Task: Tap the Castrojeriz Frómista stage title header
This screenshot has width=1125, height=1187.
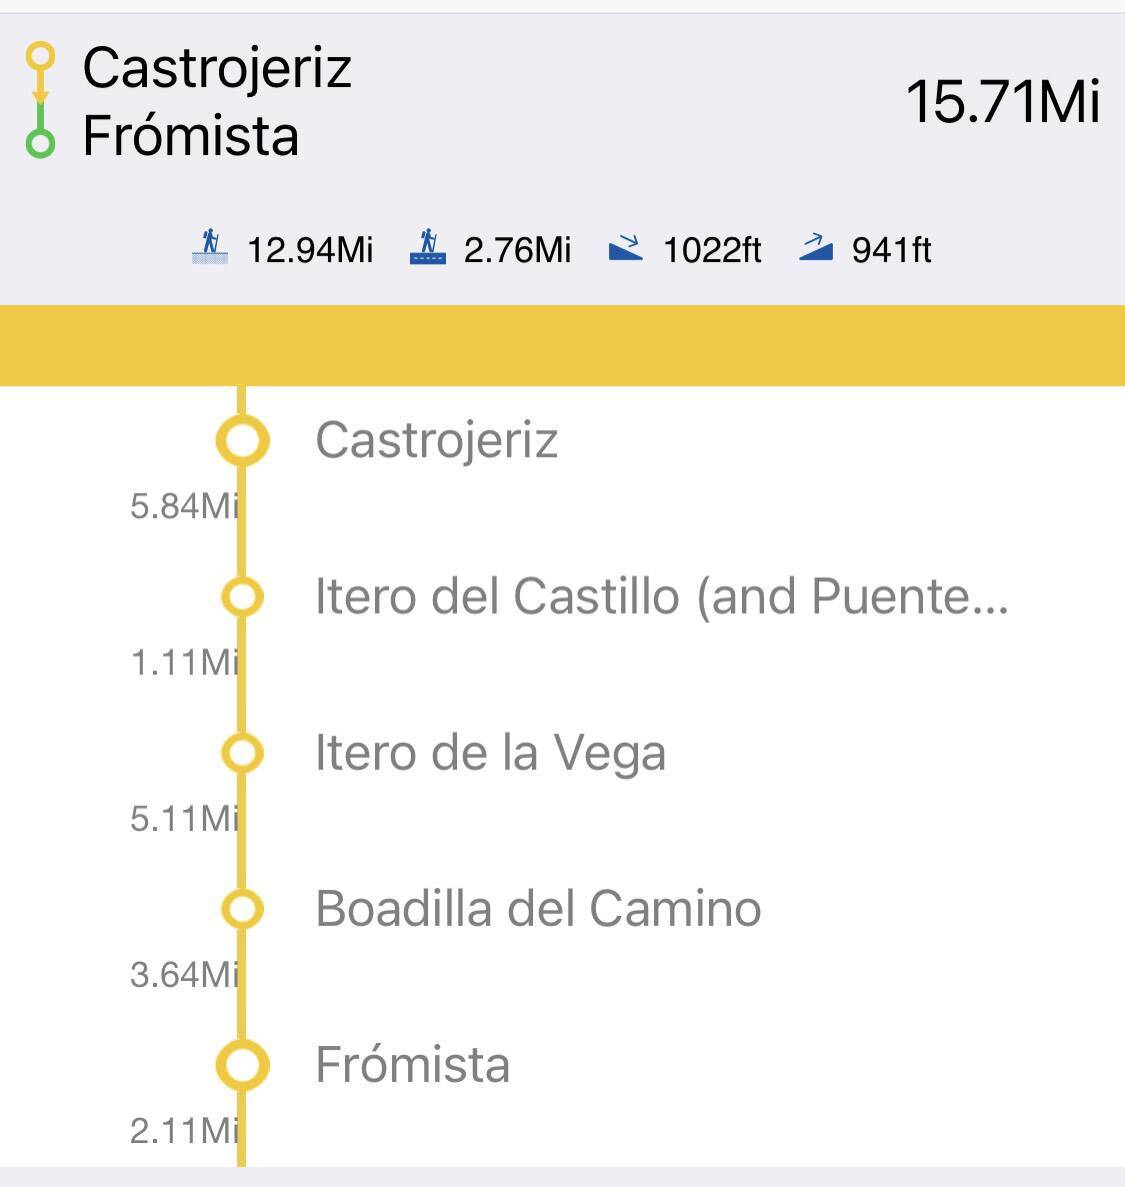Action: pos(216,102)
